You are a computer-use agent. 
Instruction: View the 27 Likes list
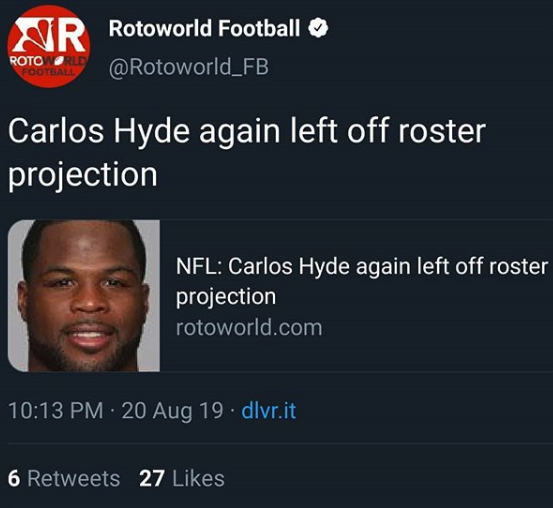click(x=182, y=478)
